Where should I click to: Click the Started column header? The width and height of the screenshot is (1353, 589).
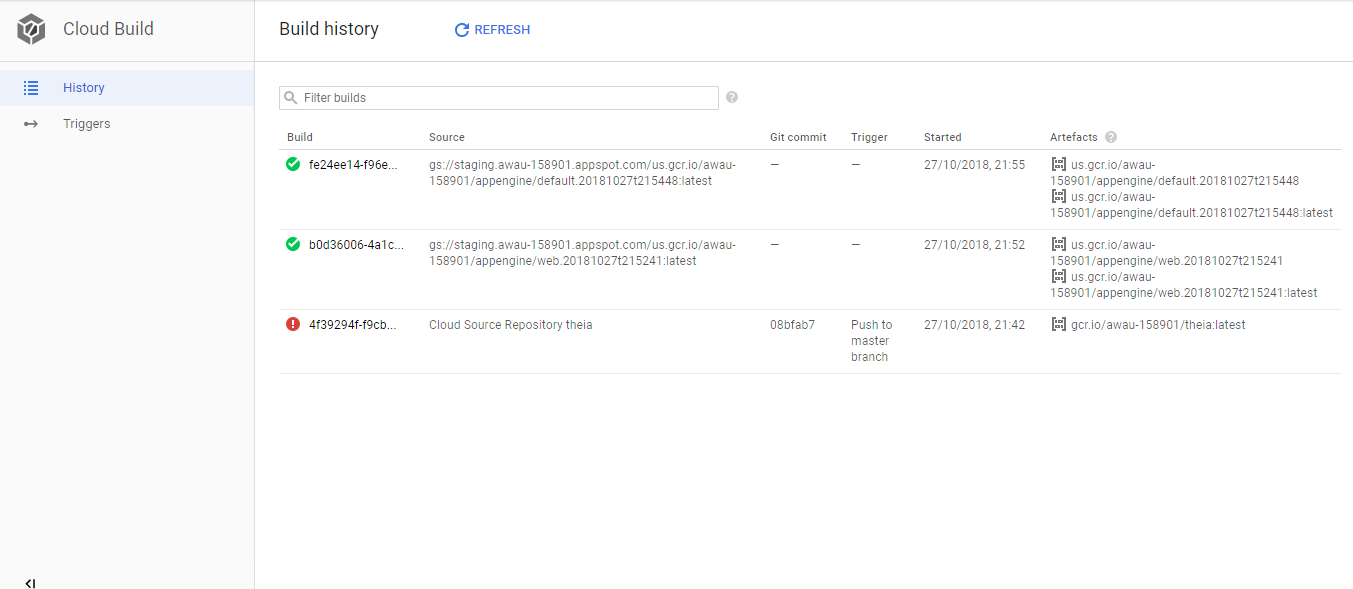click(x=942, y=137)
